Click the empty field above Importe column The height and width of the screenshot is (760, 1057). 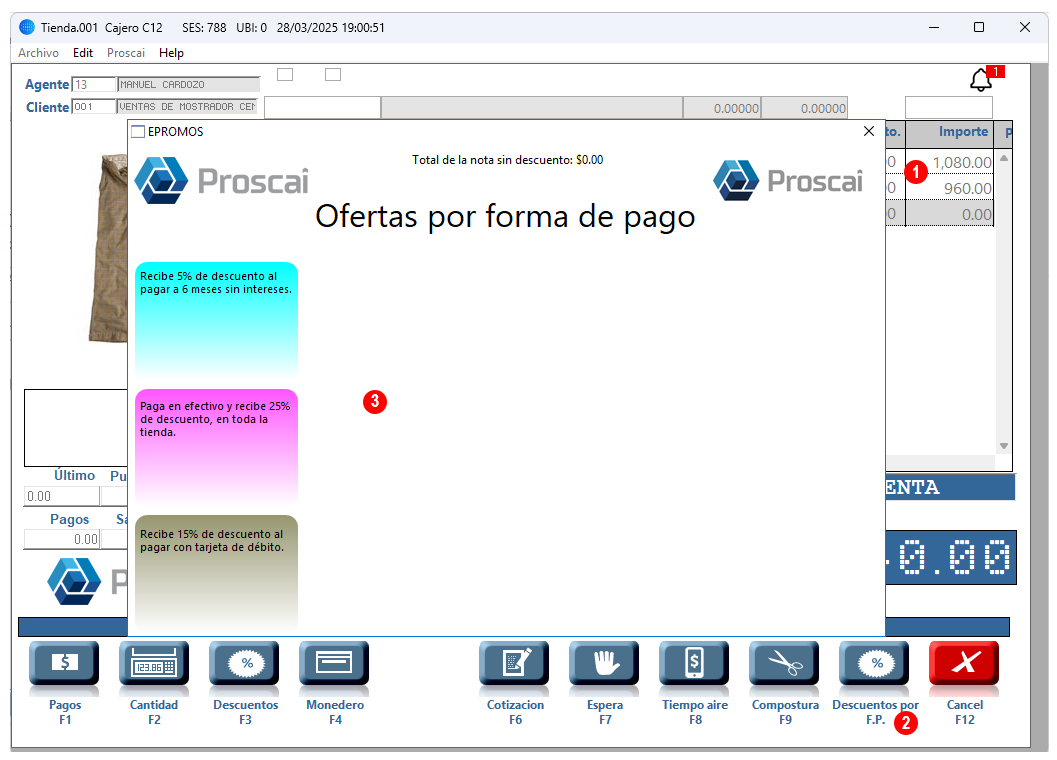[x=948, y=107]
